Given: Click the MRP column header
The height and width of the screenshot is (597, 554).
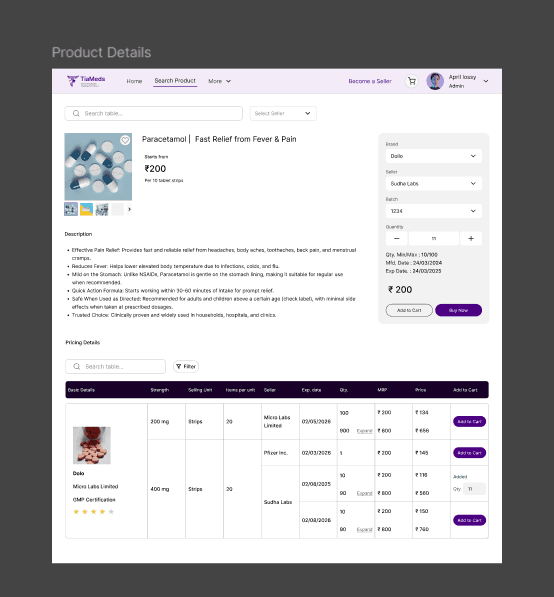Looking at the screenshot, I should [382, 390].
